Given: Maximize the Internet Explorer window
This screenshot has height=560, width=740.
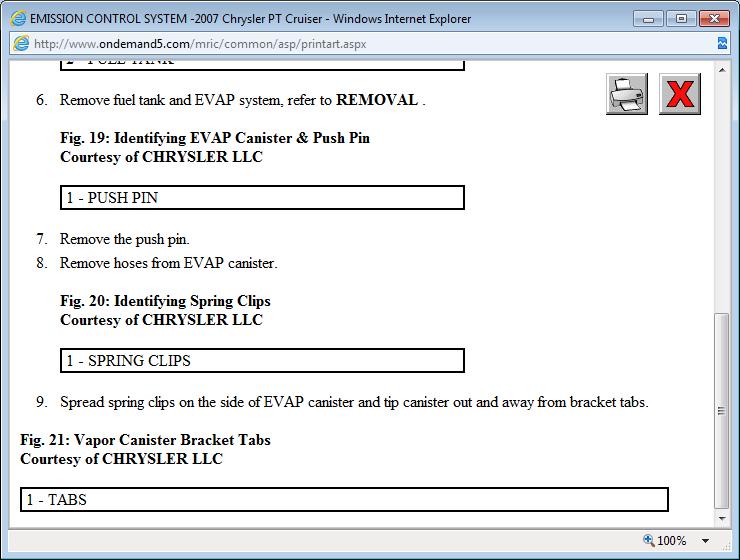Looking at the screenshot, I should pyautogui.click(x=681, y=19).
